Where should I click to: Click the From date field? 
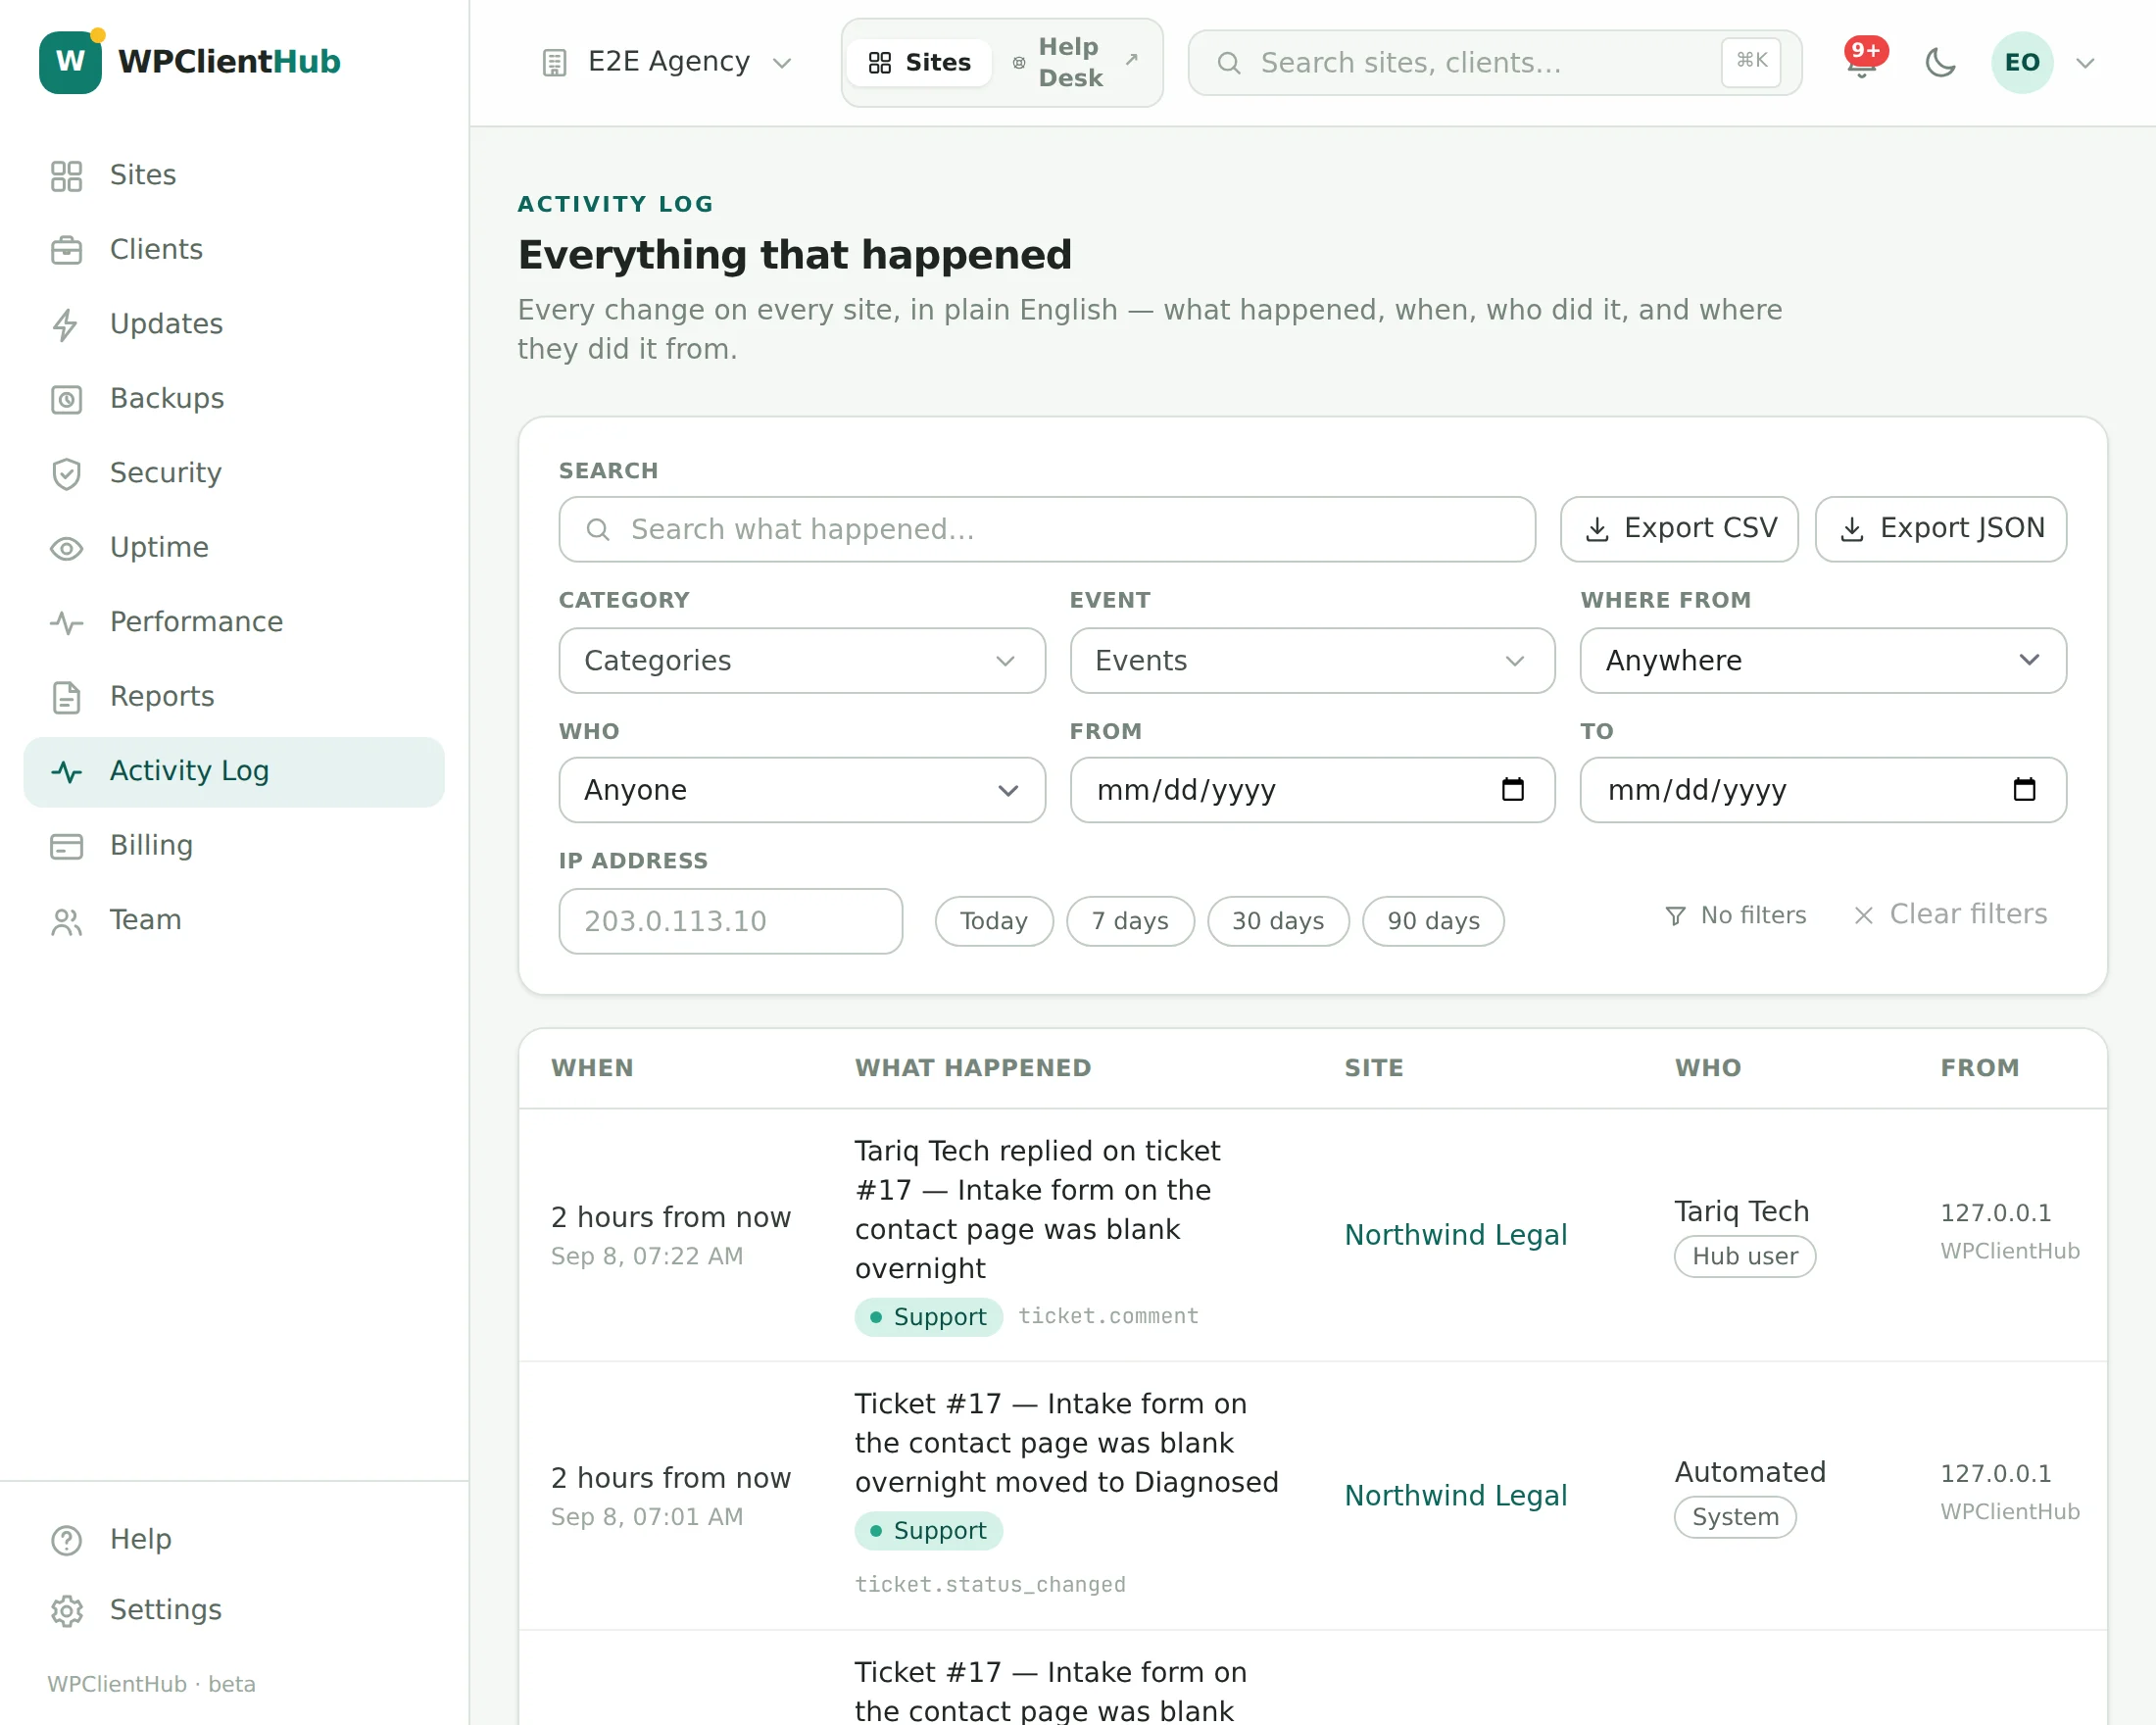pyautogui.click(x=1312, y=790)
